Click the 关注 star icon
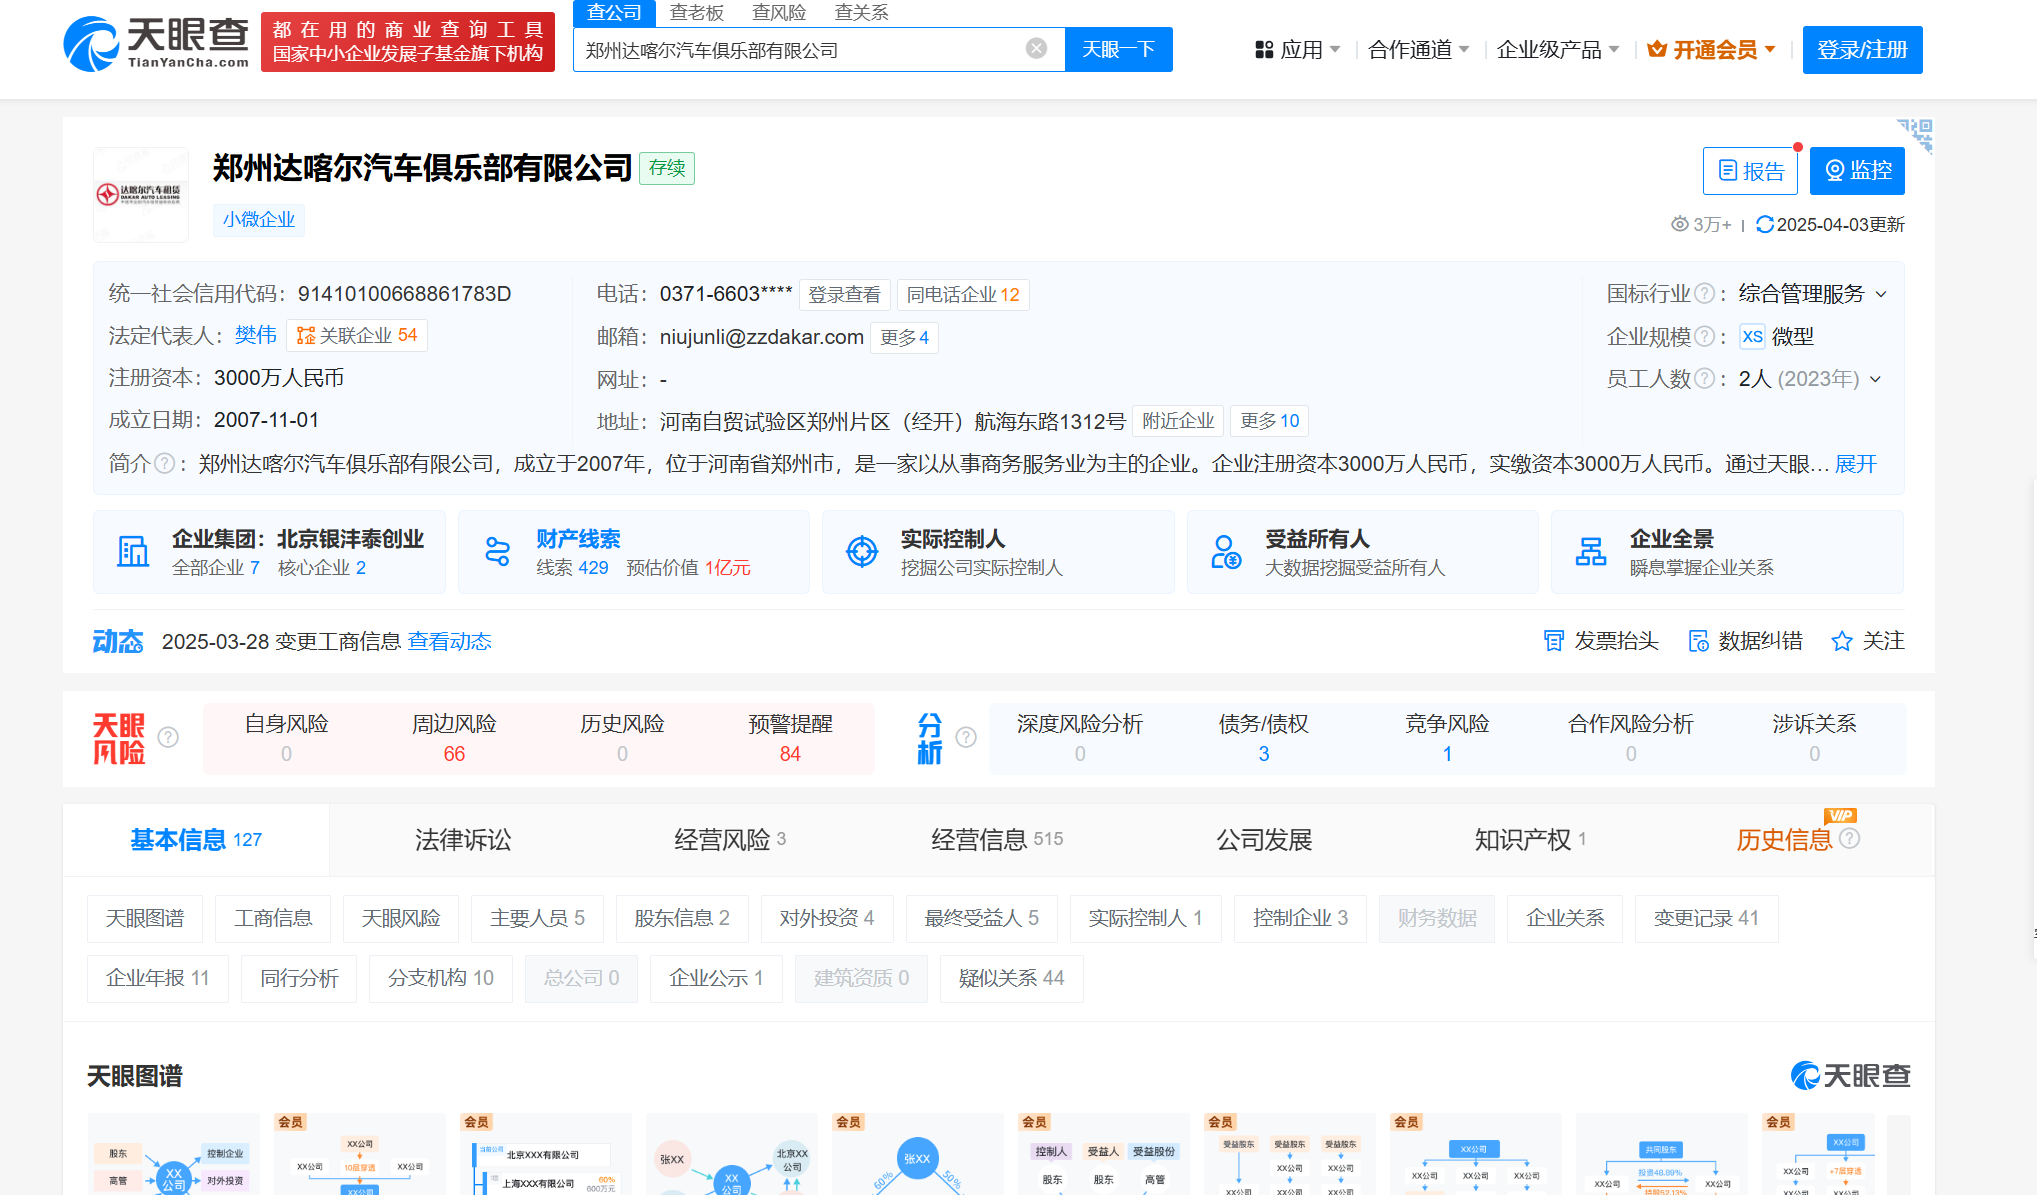2037x1195 pixels. tap(1842, 641)
